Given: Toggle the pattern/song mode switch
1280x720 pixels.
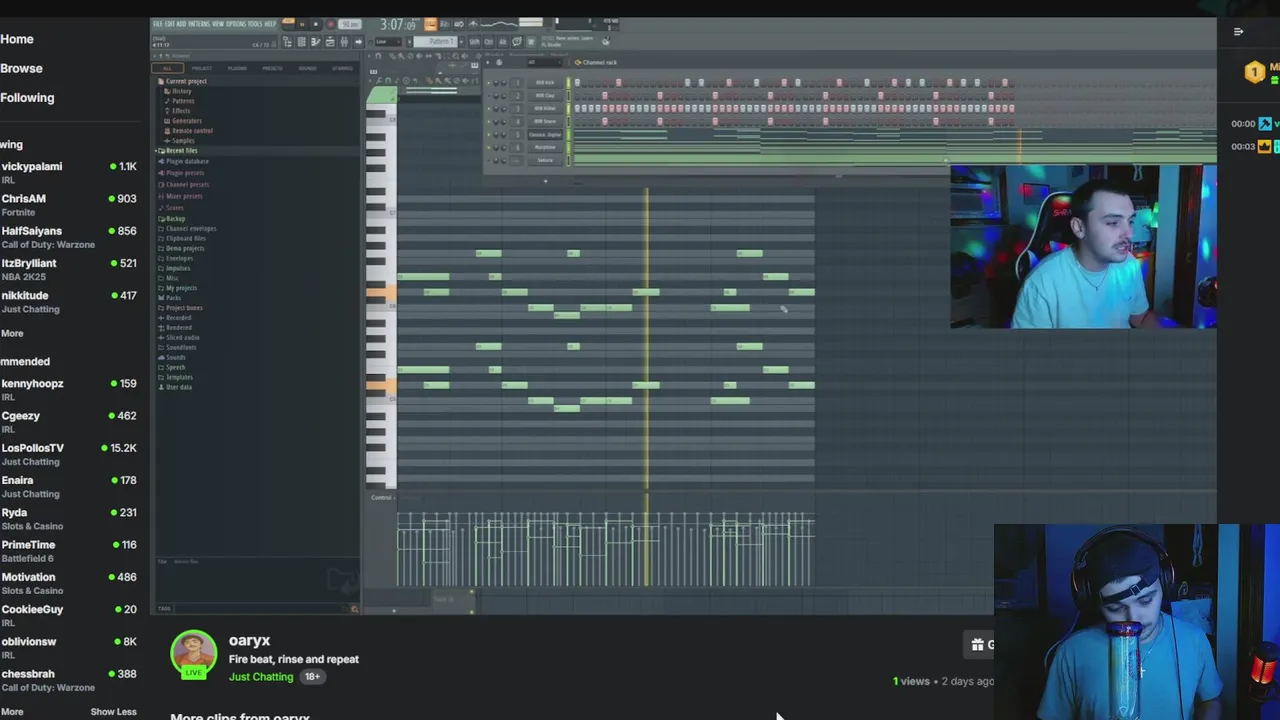Looking at the screenshot, I should pos(288,23).
